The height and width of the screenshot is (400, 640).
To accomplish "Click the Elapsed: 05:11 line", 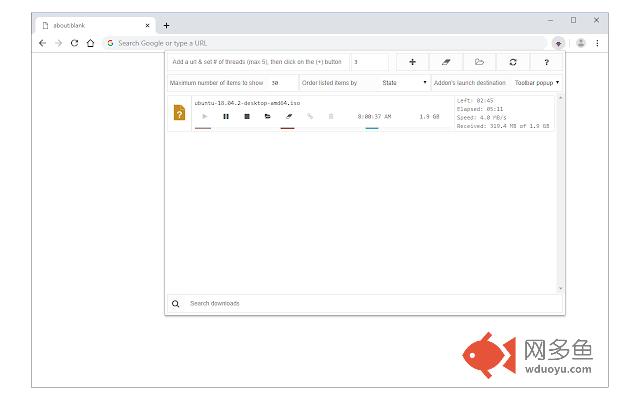I will click(x=480, y=109).
